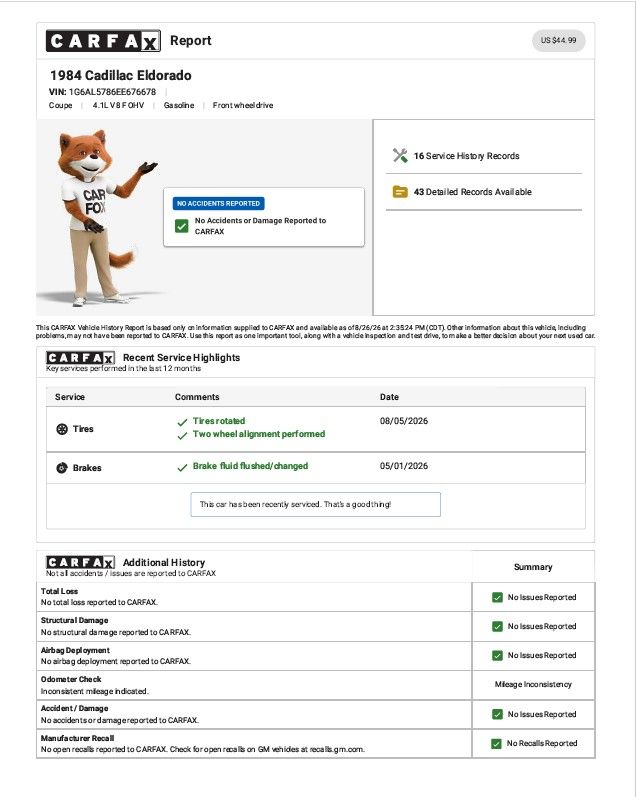Screen dimensions: 636x797
Task: Click Airbag Deployment green check icon
Action: (x=497, y=656)
